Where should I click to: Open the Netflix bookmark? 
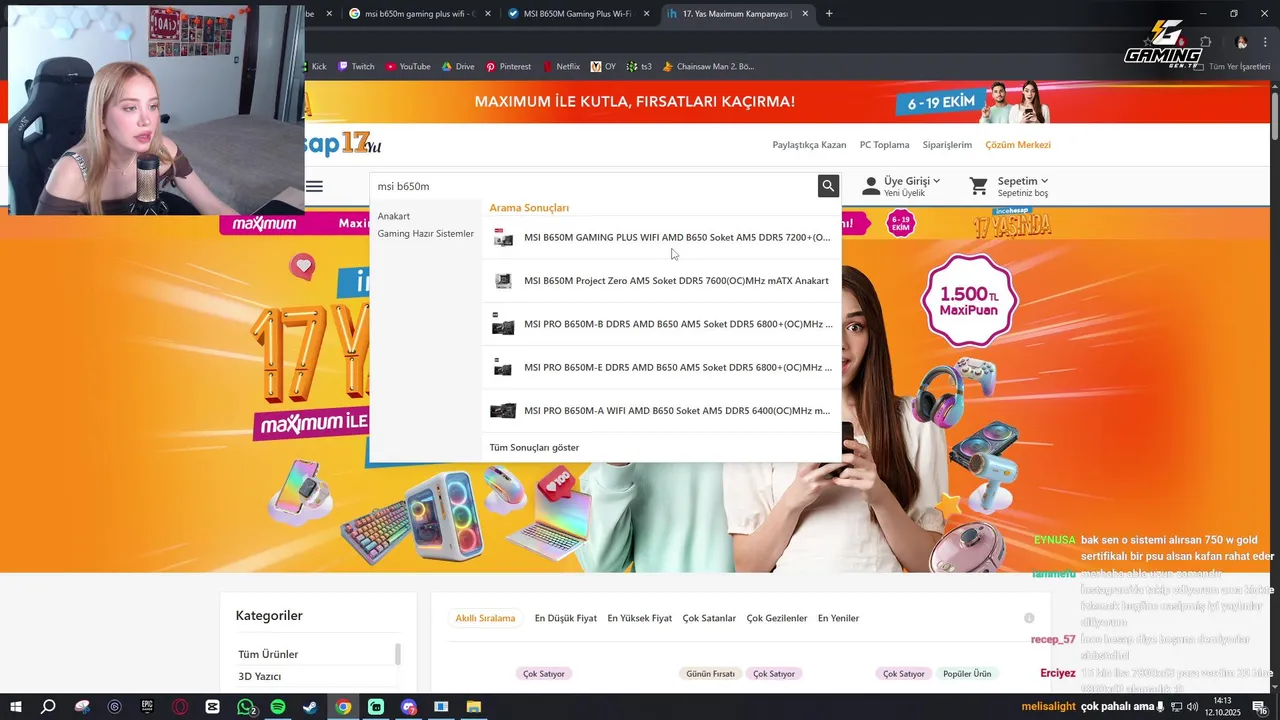pos(561,67)
